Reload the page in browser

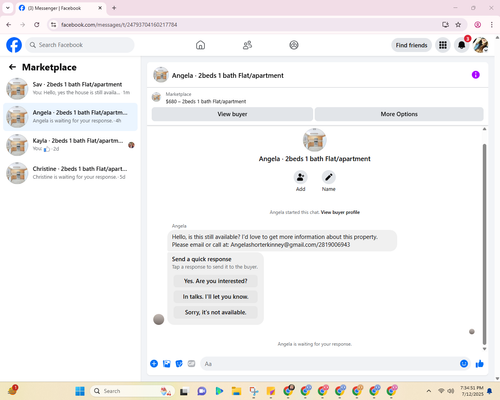(37, 25)
